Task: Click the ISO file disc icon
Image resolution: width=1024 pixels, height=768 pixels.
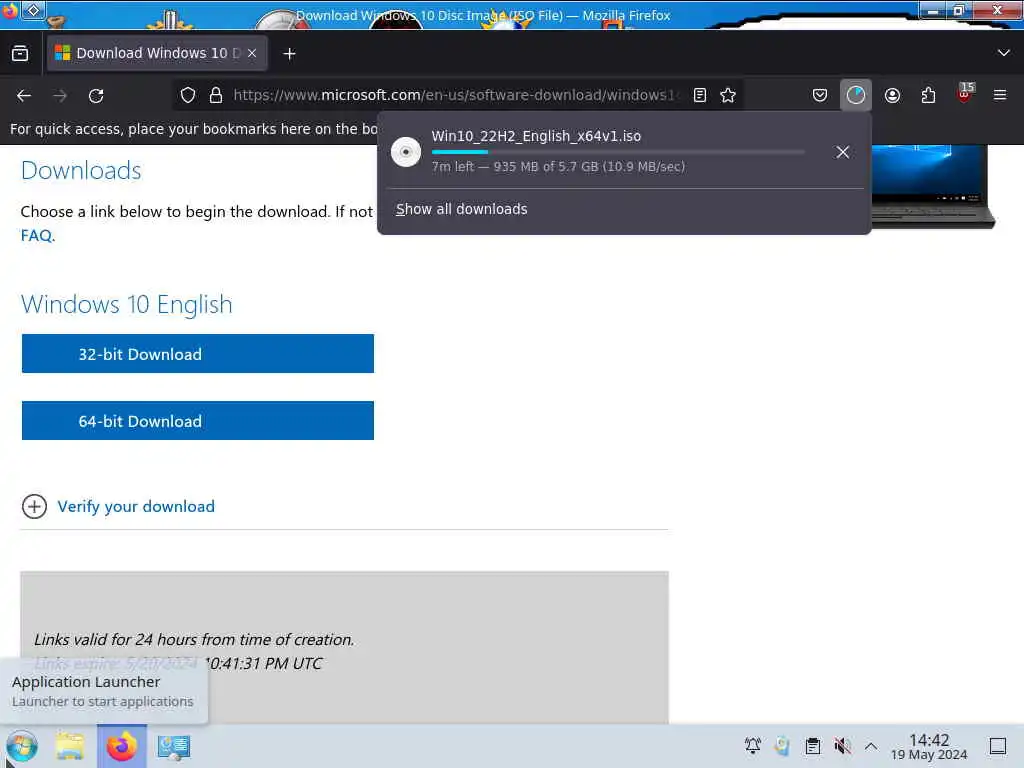Action: (x=406, y=152)
